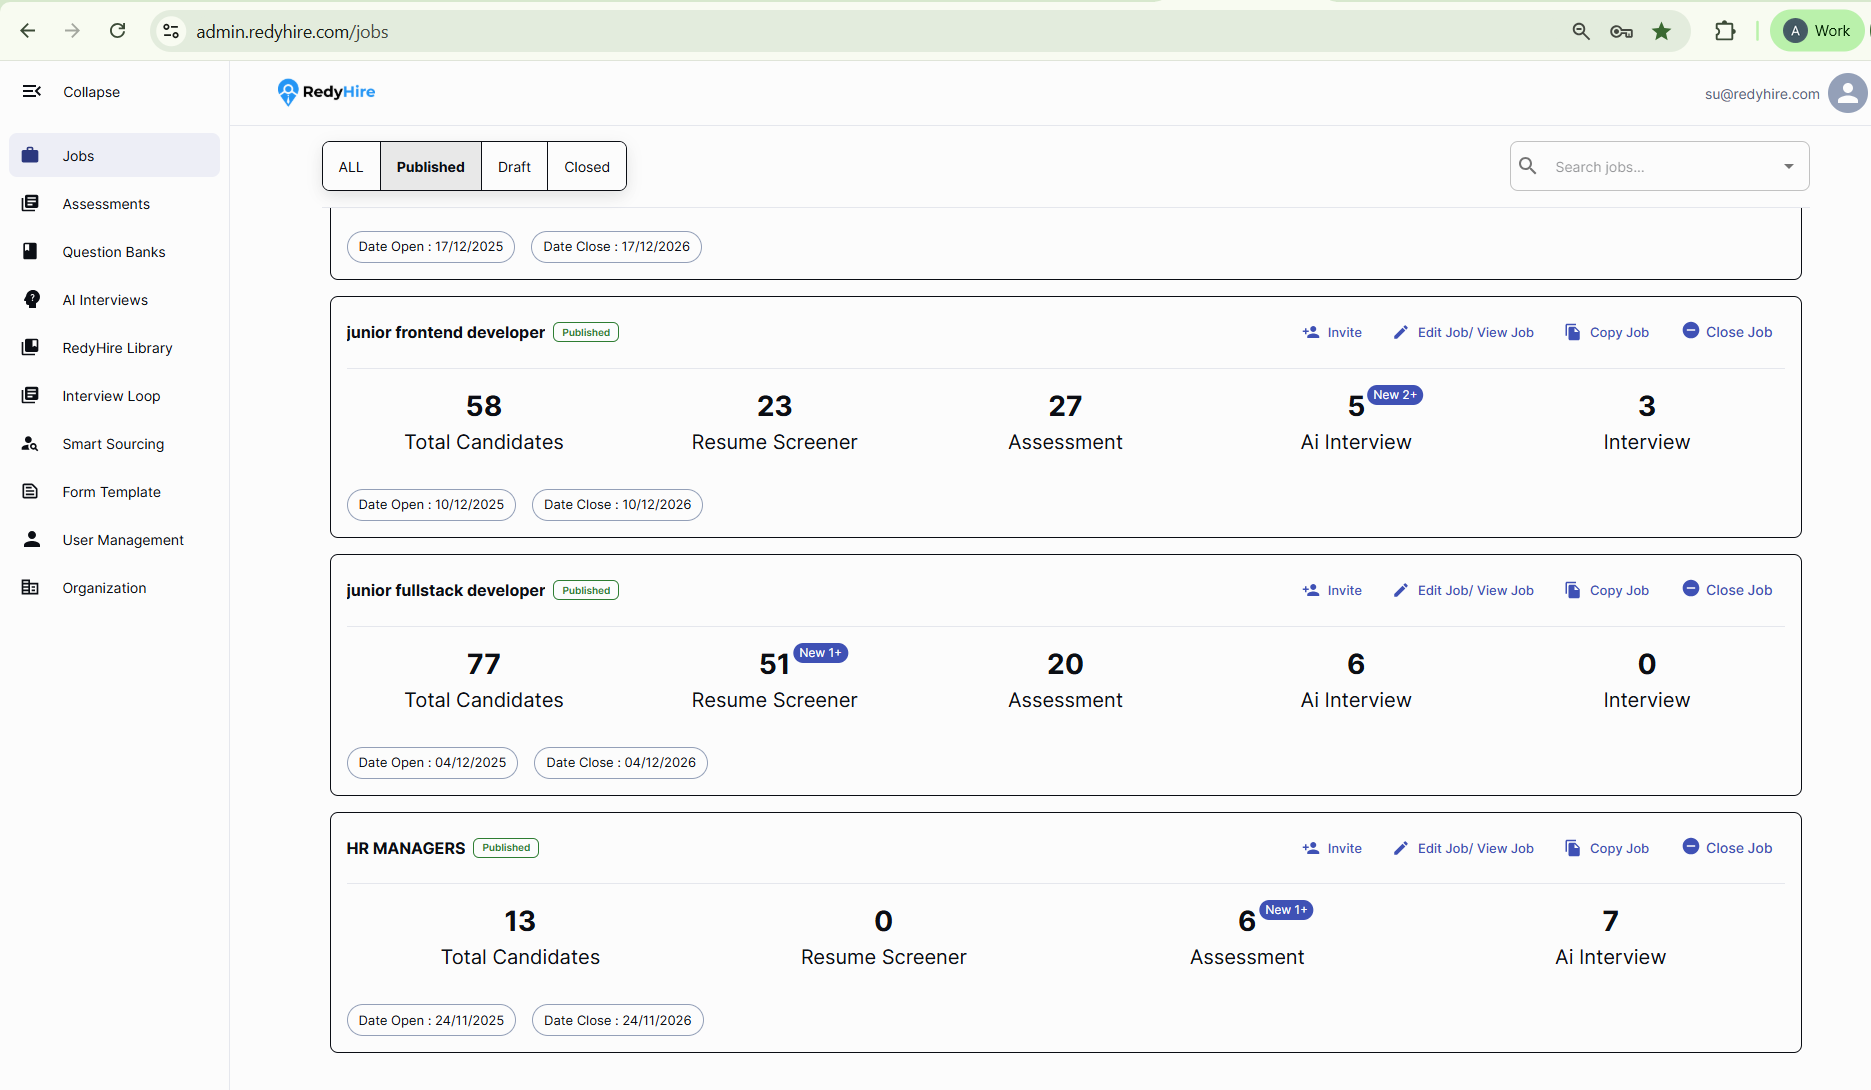The width and height of the screenshot is (1871, 1090).
Task: Expand the search jobs dropdown arrow
Action: (x=1788, y=167)
